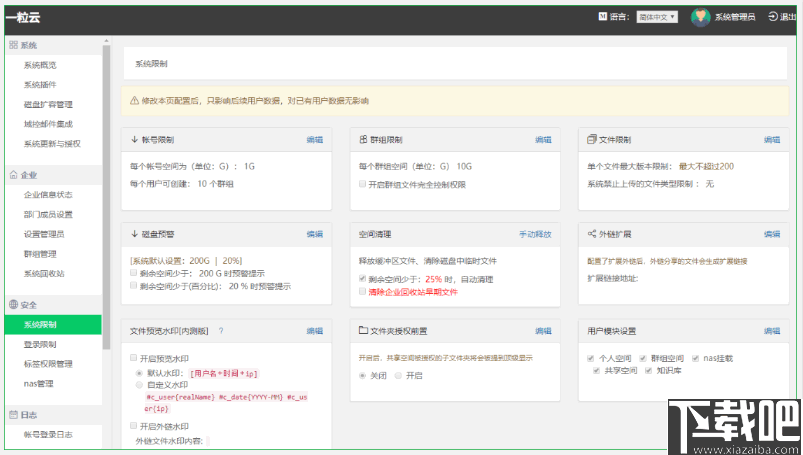Screen dimensions: 803x455
Task: Click 编辑 link on 文件预览水印 card
Action: point(314,331)
